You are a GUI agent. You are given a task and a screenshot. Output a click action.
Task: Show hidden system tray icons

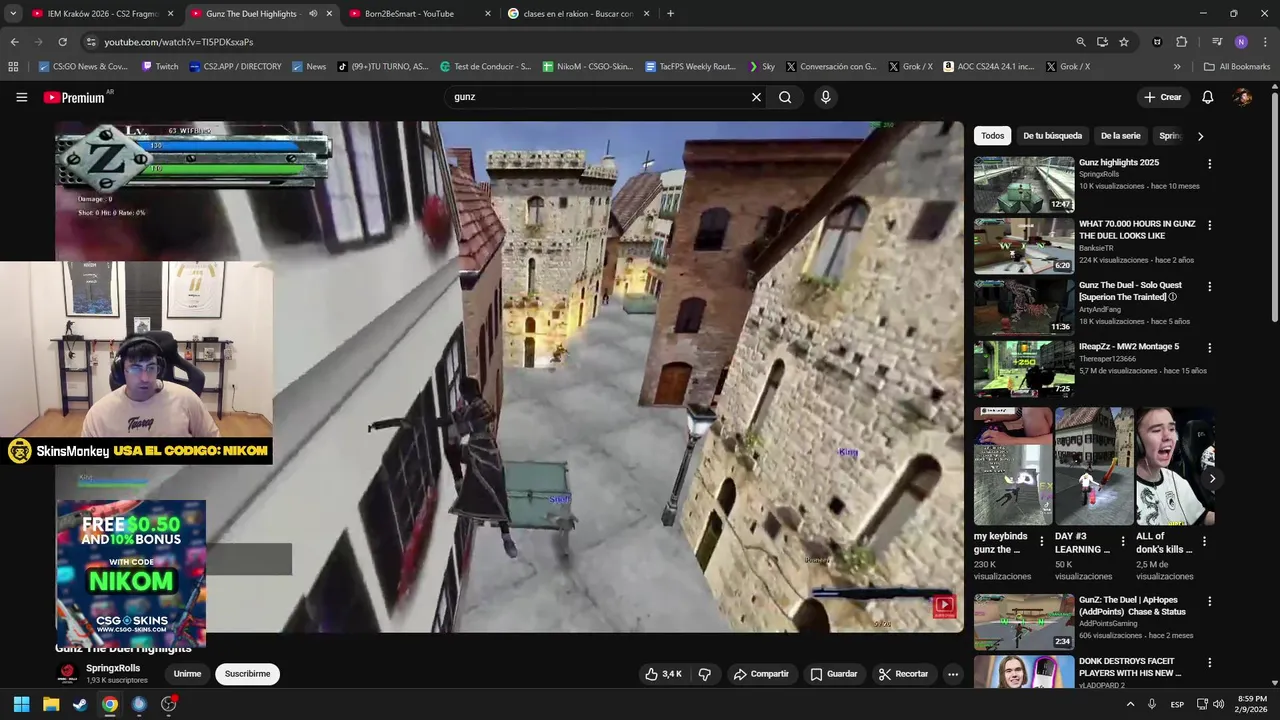pyautogui.click(x=1130, y=704)
